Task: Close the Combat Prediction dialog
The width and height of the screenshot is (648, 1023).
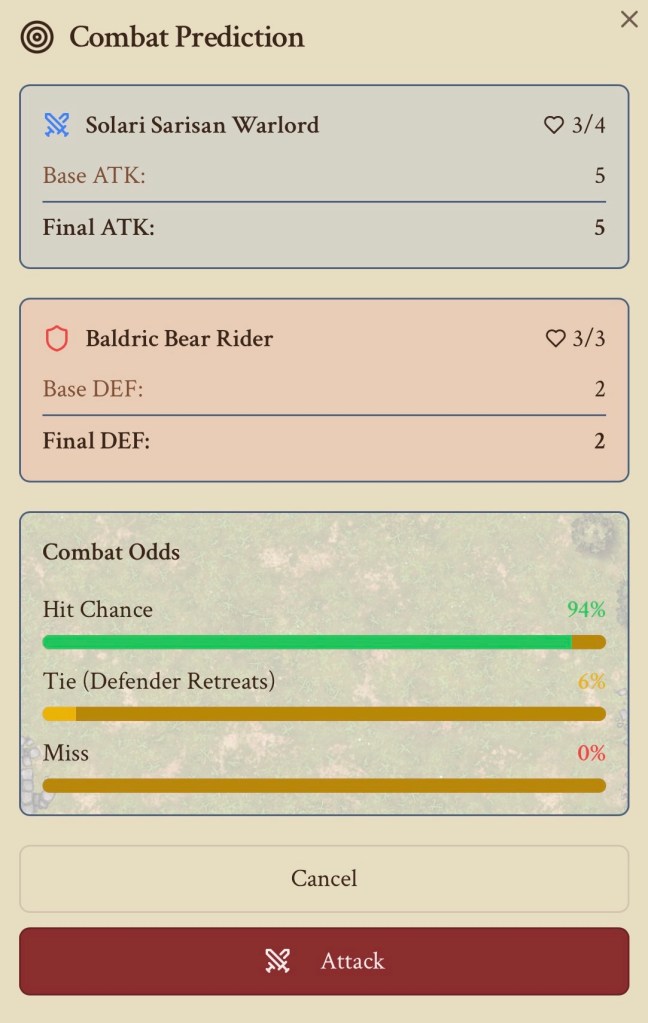Action: tap(629, 19)
